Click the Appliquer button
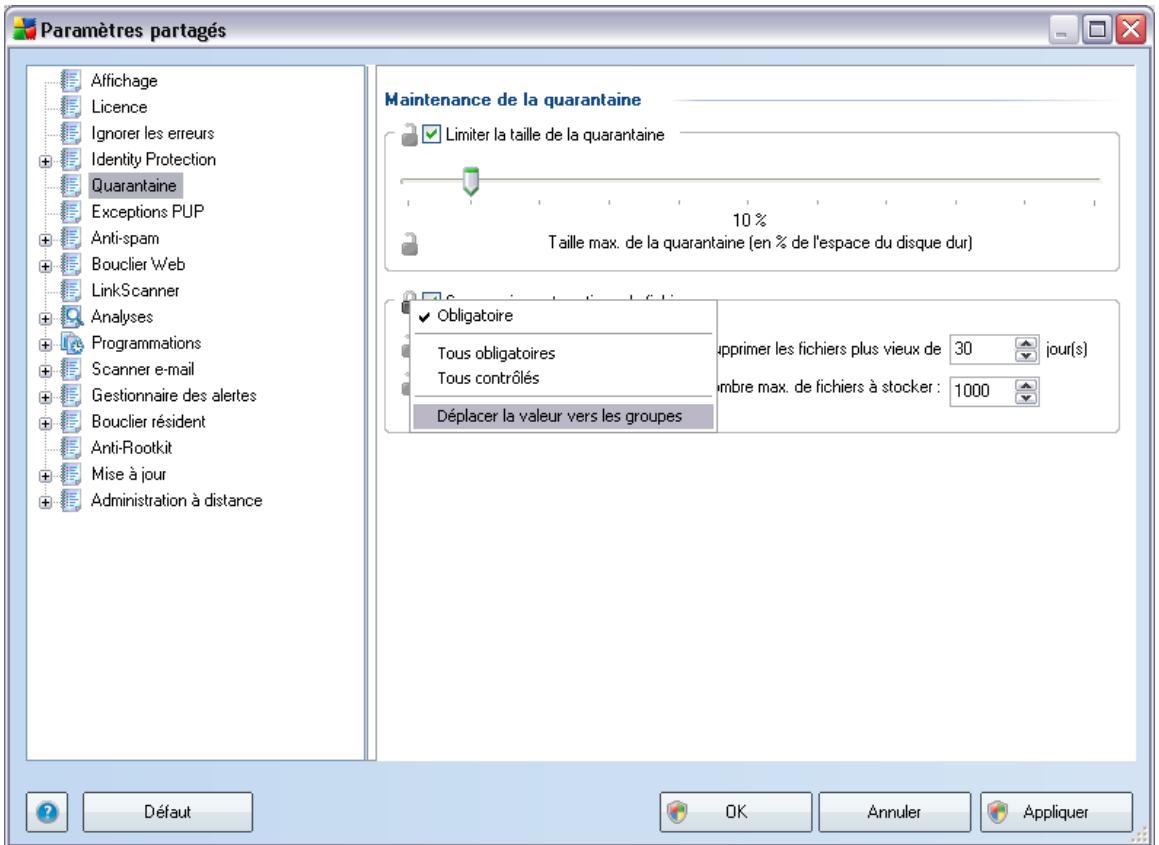 click(x=1057, y=812)
